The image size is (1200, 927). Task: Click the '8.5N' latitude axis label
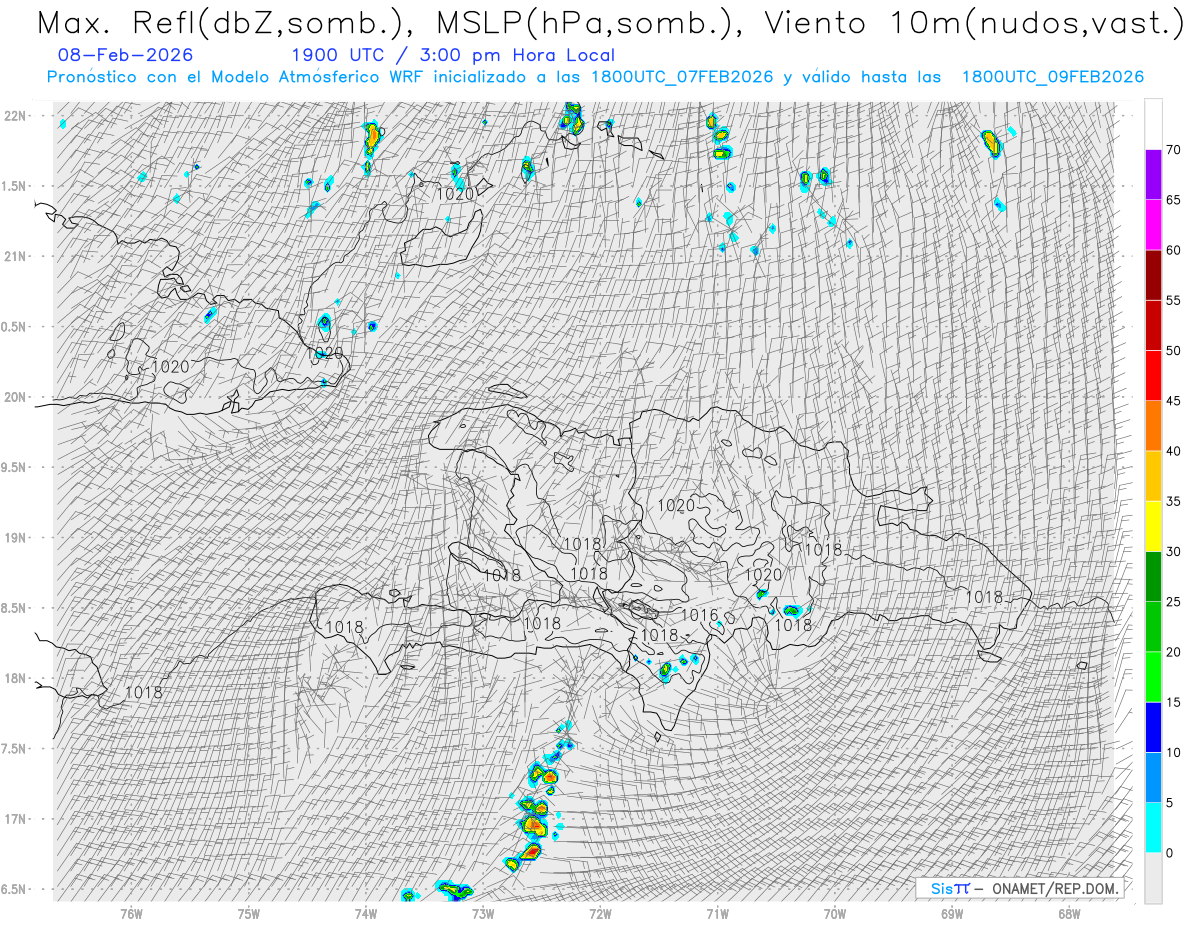[15, 608]
